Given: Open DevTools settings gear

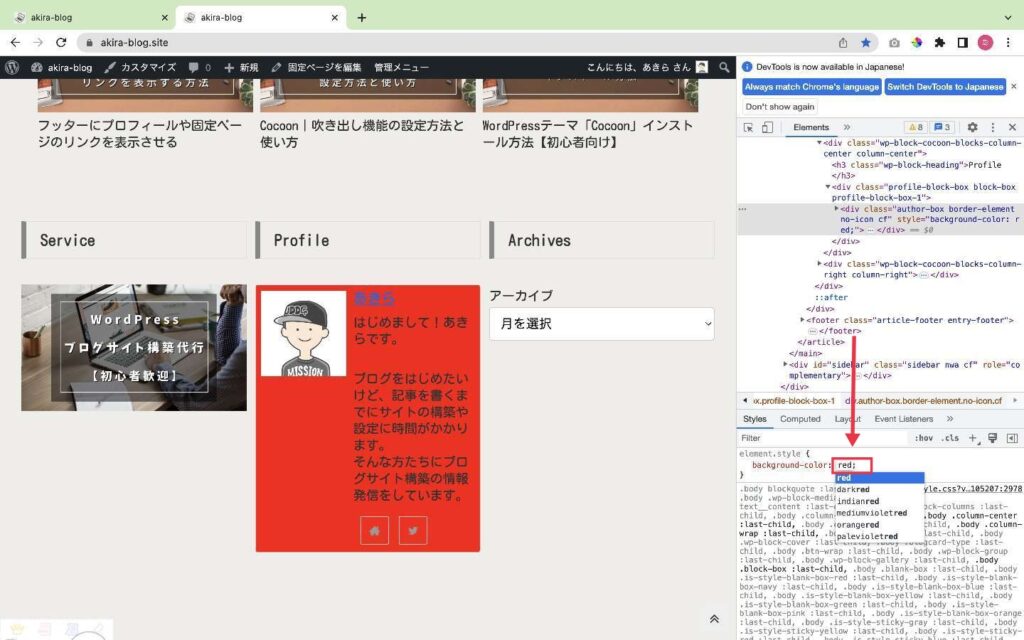Looking at the screenshot, I should click(x=972, y=127).
